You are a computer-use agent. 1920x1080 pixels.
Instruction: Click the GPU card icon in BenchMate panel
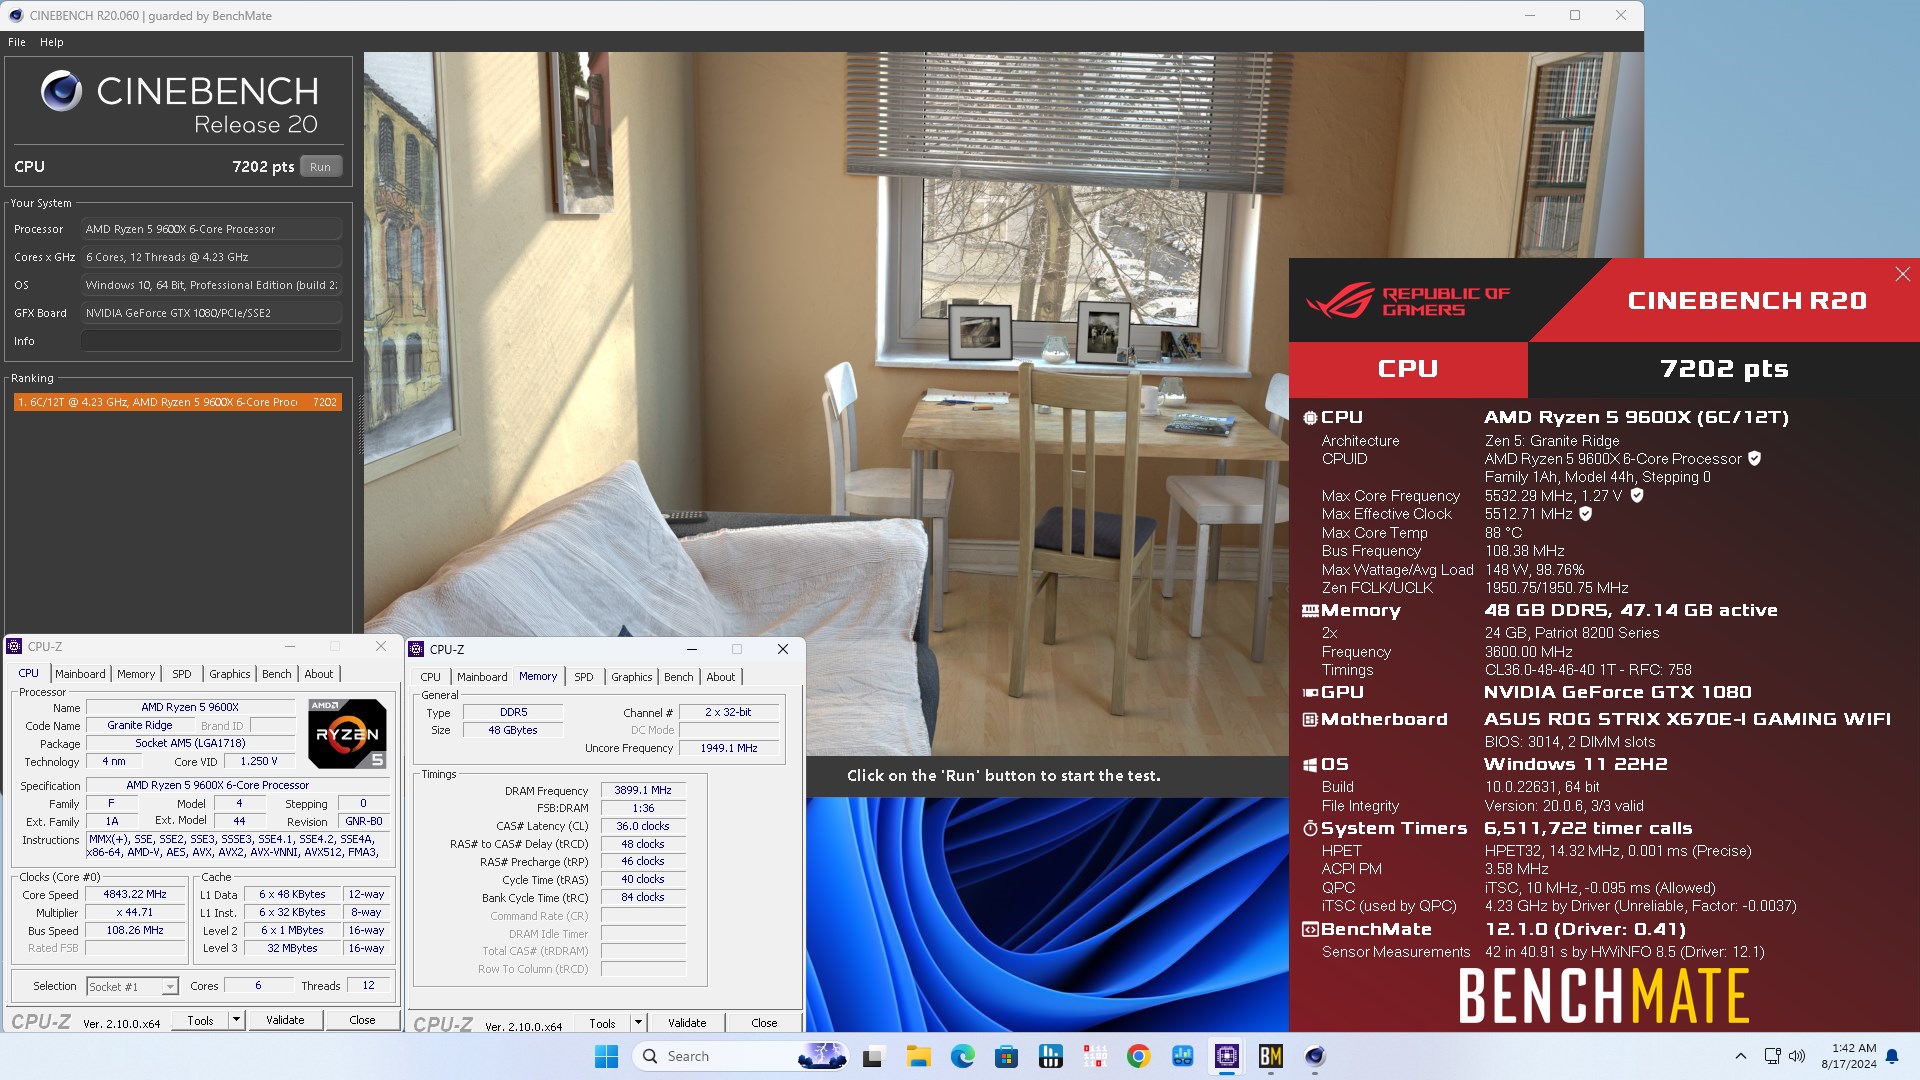pos(1310,692)
